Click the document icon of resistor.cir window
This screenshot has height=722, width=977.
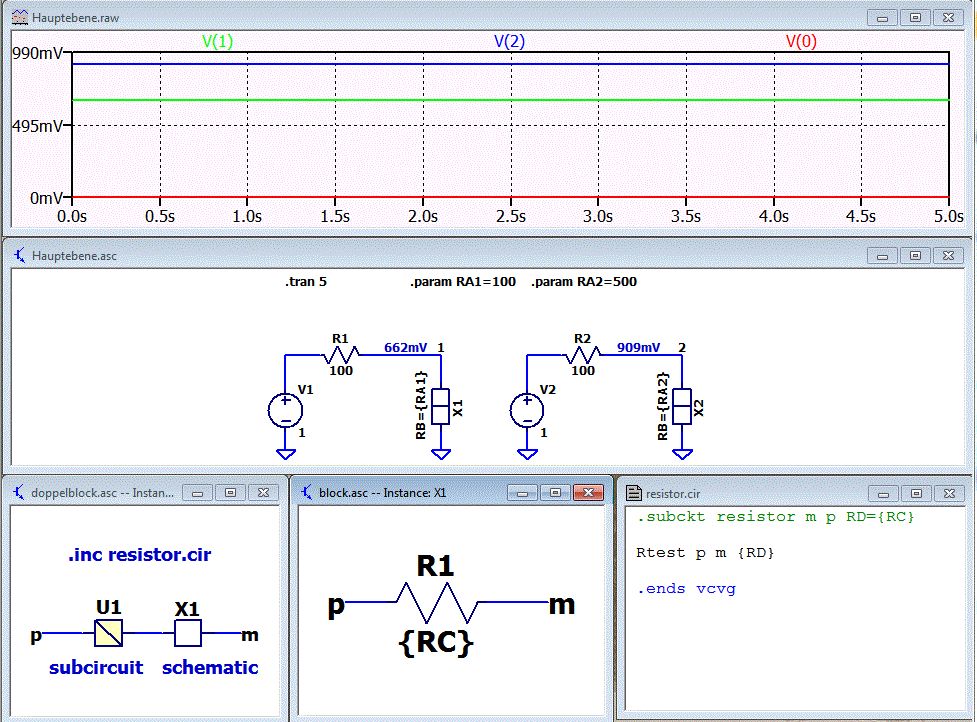(x=634, y=493)
